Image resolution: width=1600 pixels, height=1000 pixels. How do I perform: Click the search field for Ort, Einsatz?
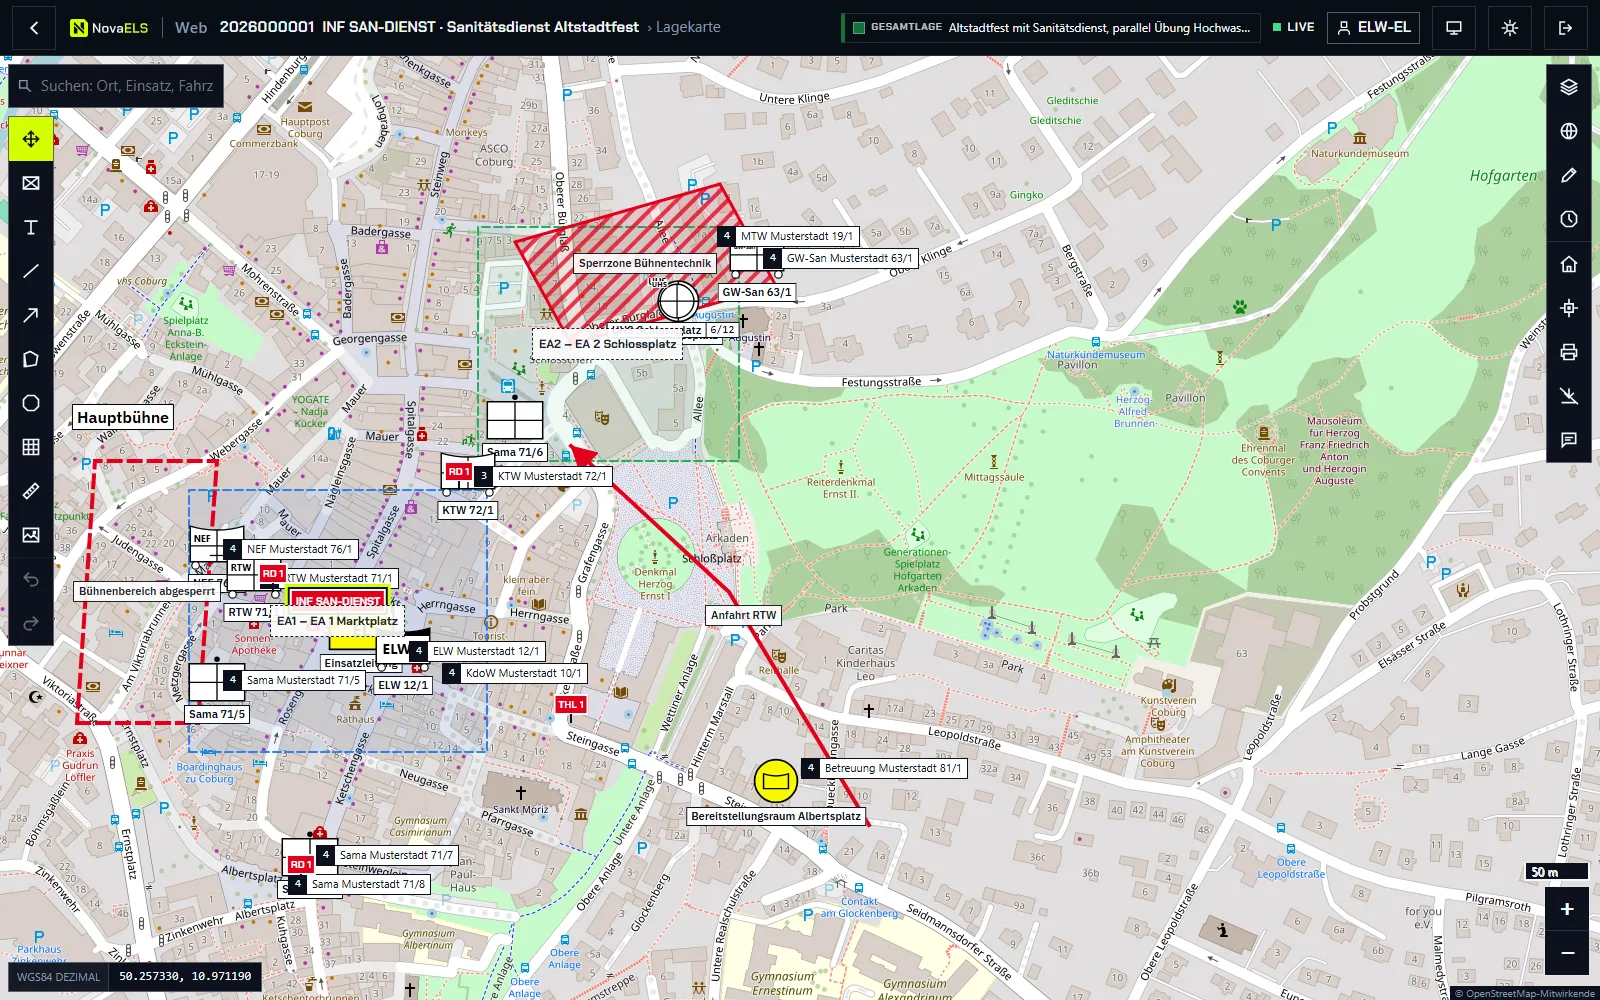coord(116,86)
